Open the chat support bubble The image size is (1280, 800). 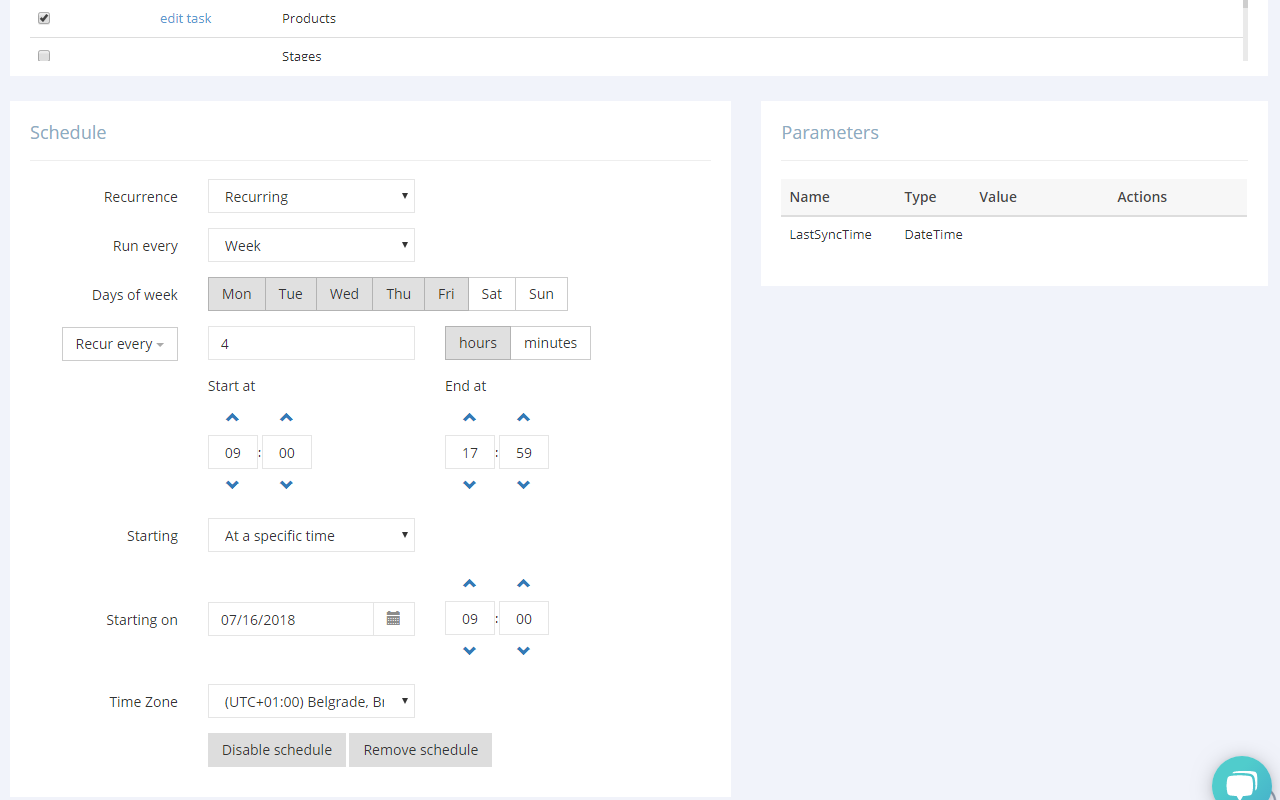pyautogui.click(x=1240, y=782)
